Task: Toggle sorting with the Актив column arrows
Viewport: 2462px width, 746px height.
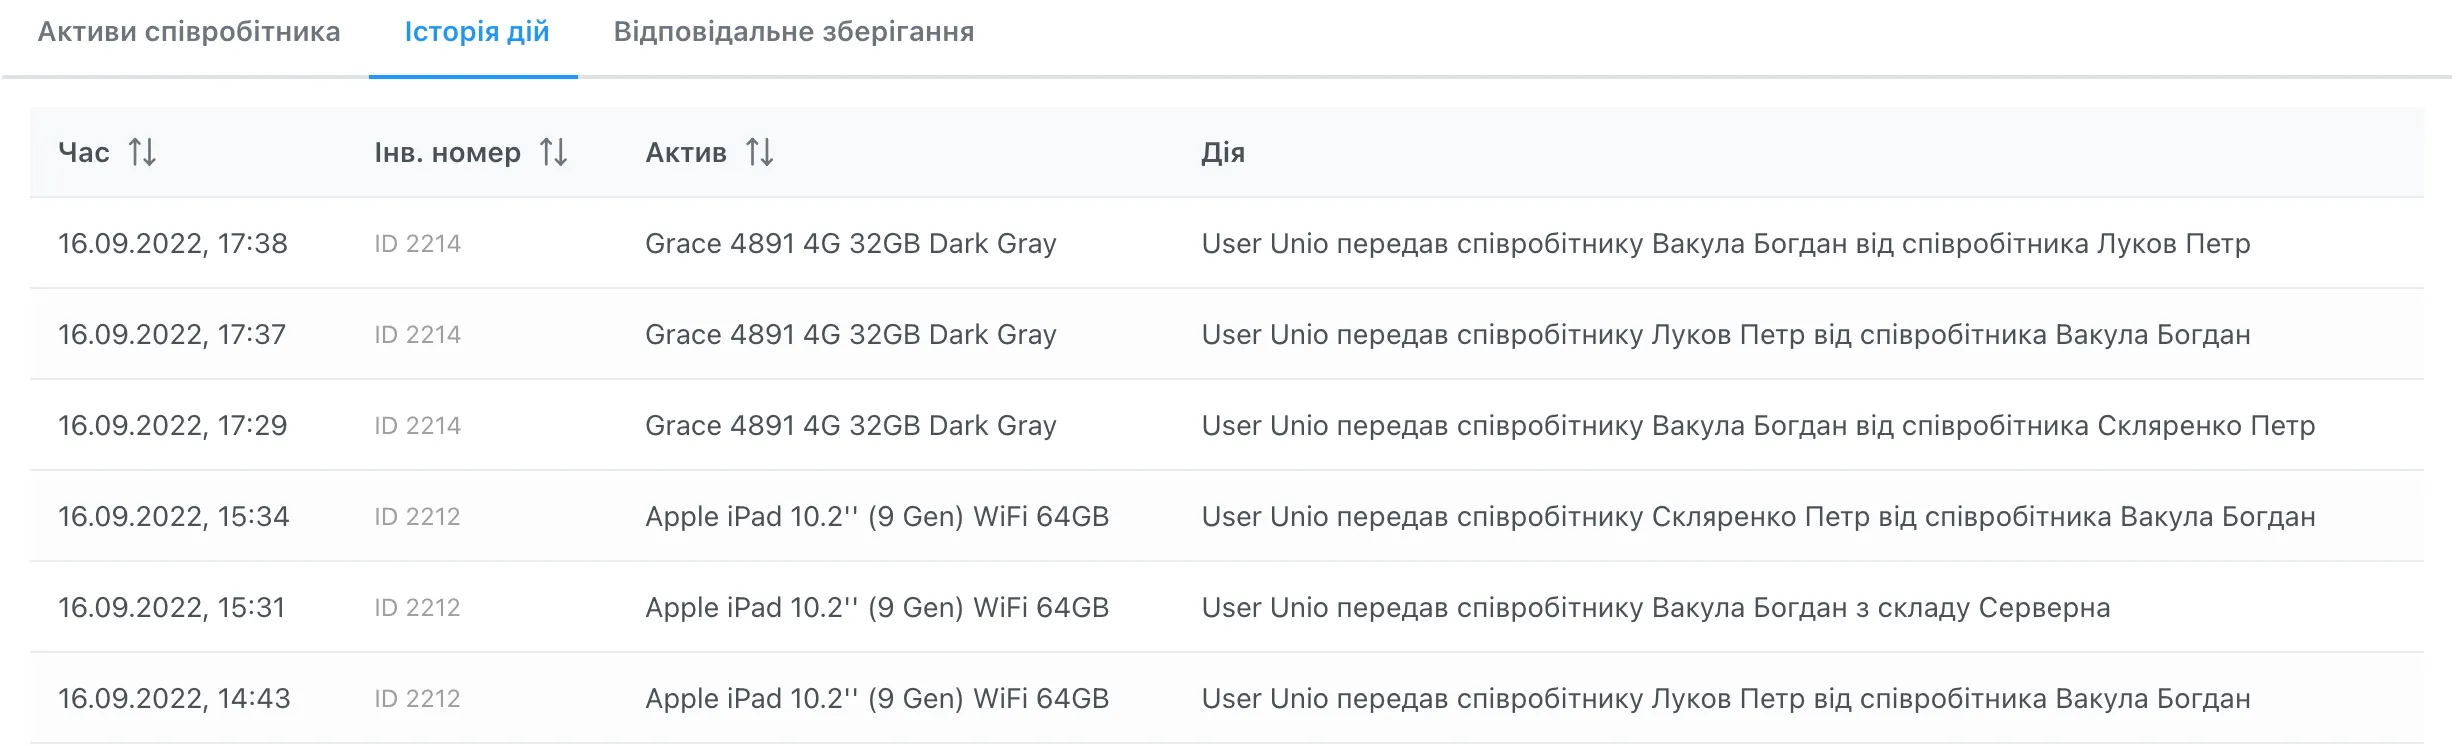Action: point(759,153)
